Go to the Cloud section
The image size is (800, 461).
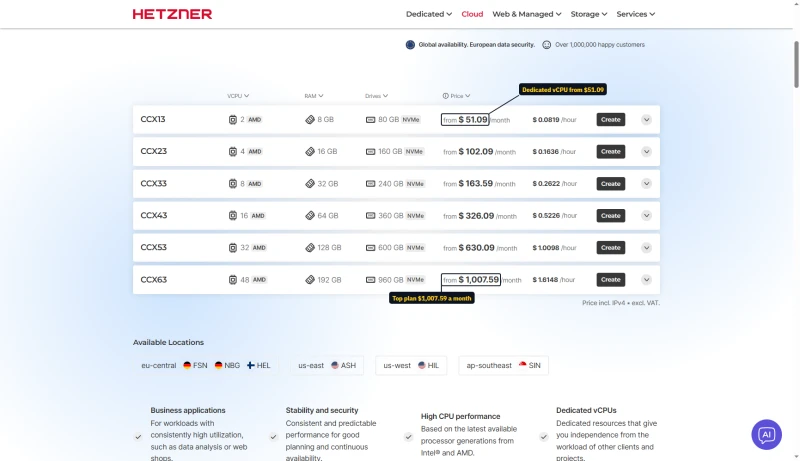point(472,14)
